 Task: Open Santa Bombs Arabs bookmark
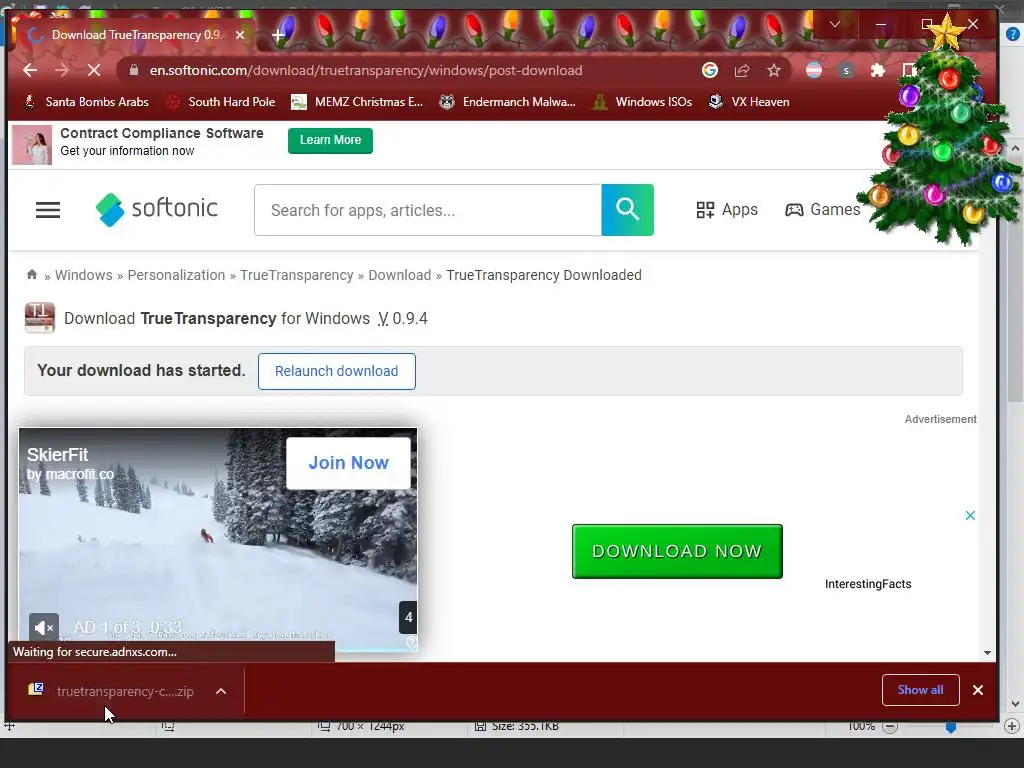pos(86,102)
